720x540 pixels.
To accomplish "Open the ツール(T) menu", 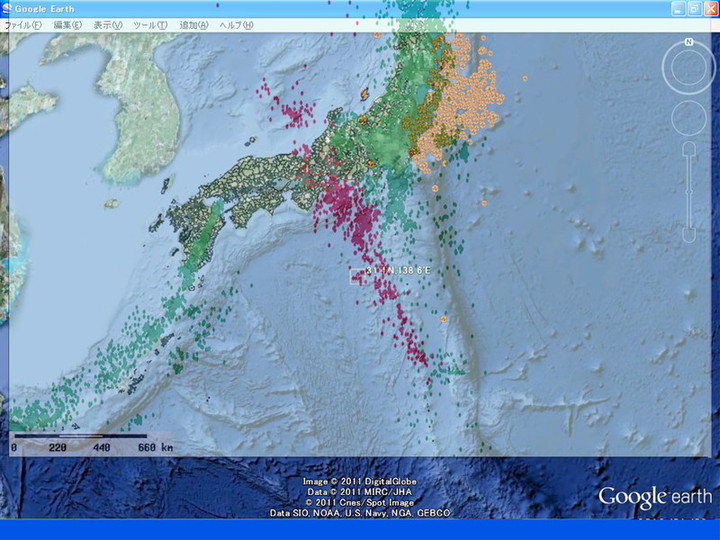I will [150, 24].
